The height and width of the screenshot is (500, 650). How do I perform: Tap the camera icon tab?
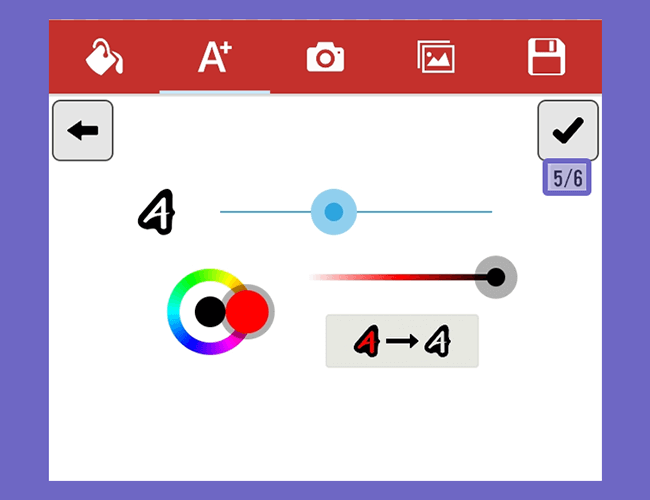click(x=325, y=57)
